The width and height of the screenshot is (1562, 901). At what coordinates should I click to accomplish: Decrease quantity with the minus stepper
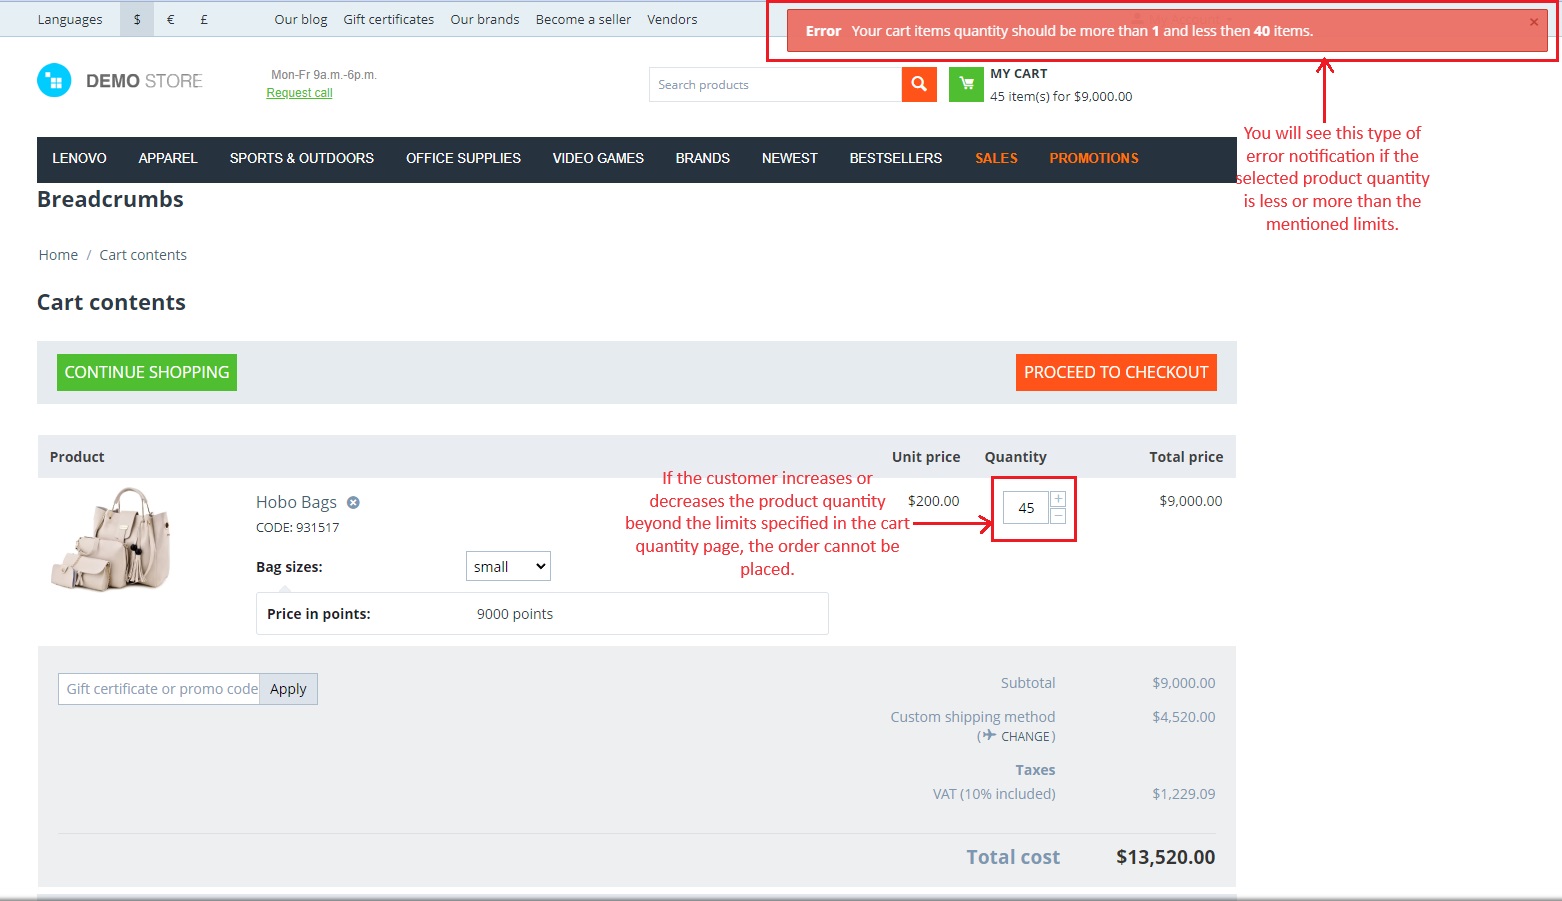[1058, 516]
